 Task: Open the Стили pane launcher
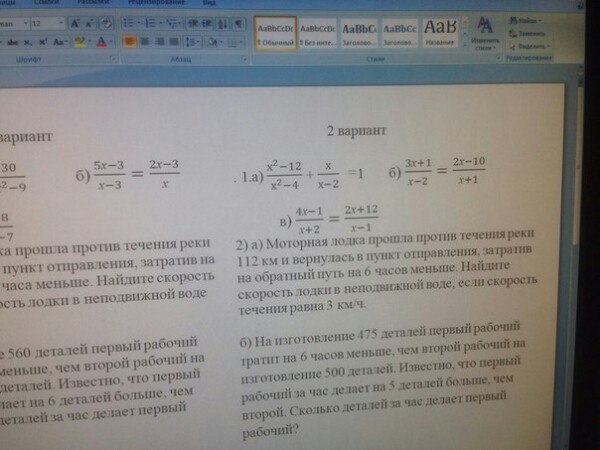coord(499,58)
